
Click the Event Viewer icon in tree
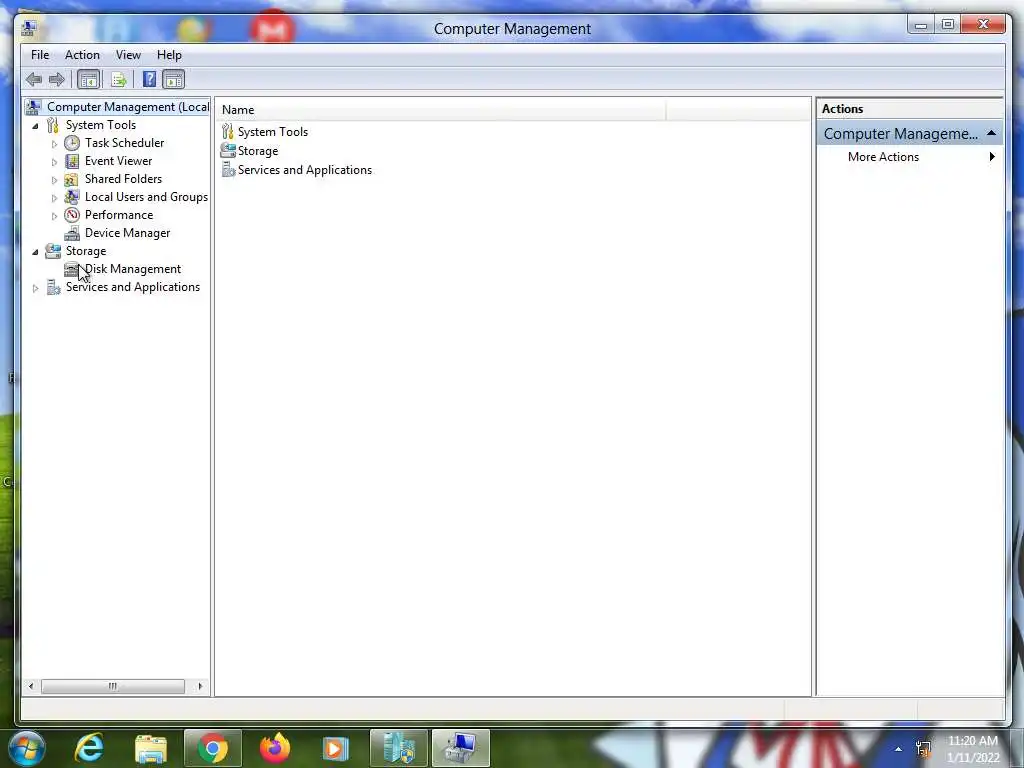point(72,161)
